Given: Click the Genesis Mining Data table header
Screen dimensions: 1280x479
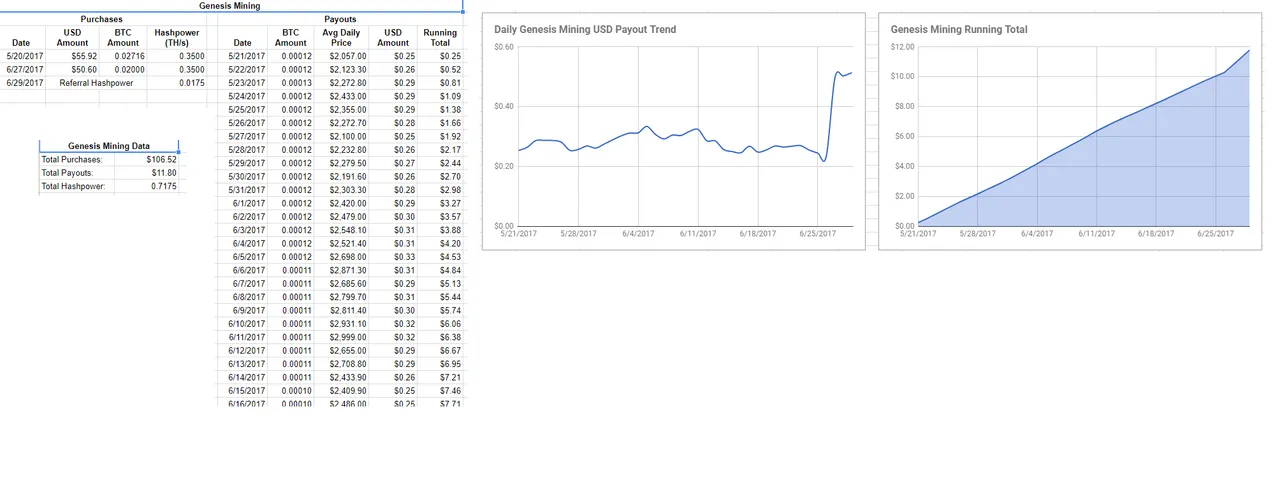Looking at the screenshot, I should 108,146.
